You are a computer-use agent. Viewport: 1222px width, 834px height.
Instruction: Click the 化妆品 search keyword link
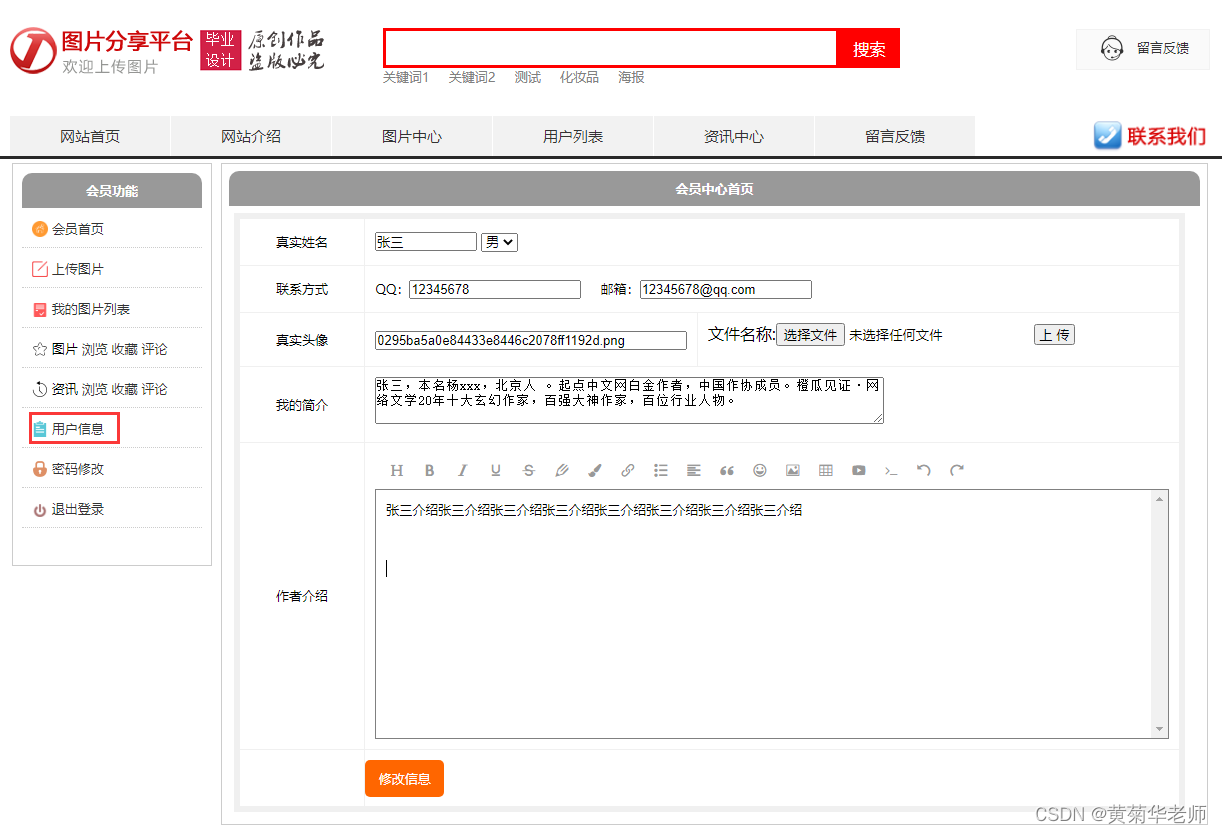(x=579, y=77)
